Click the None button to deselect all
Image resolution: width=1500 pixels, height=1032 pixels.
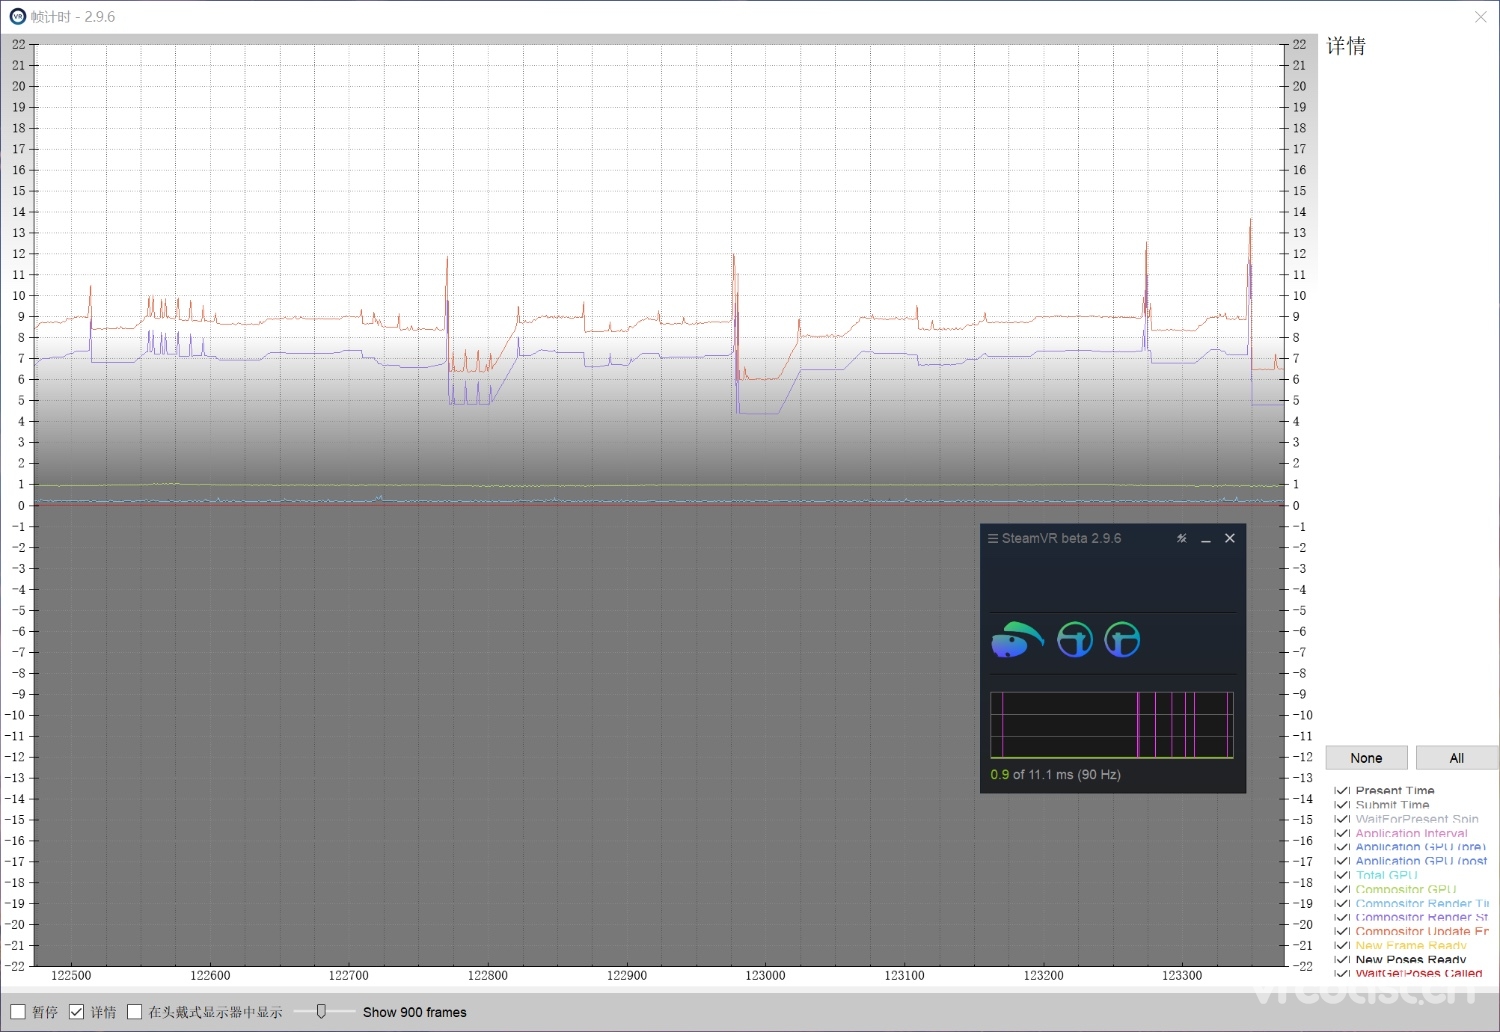pyautogui.click(x=1366, y=758)
